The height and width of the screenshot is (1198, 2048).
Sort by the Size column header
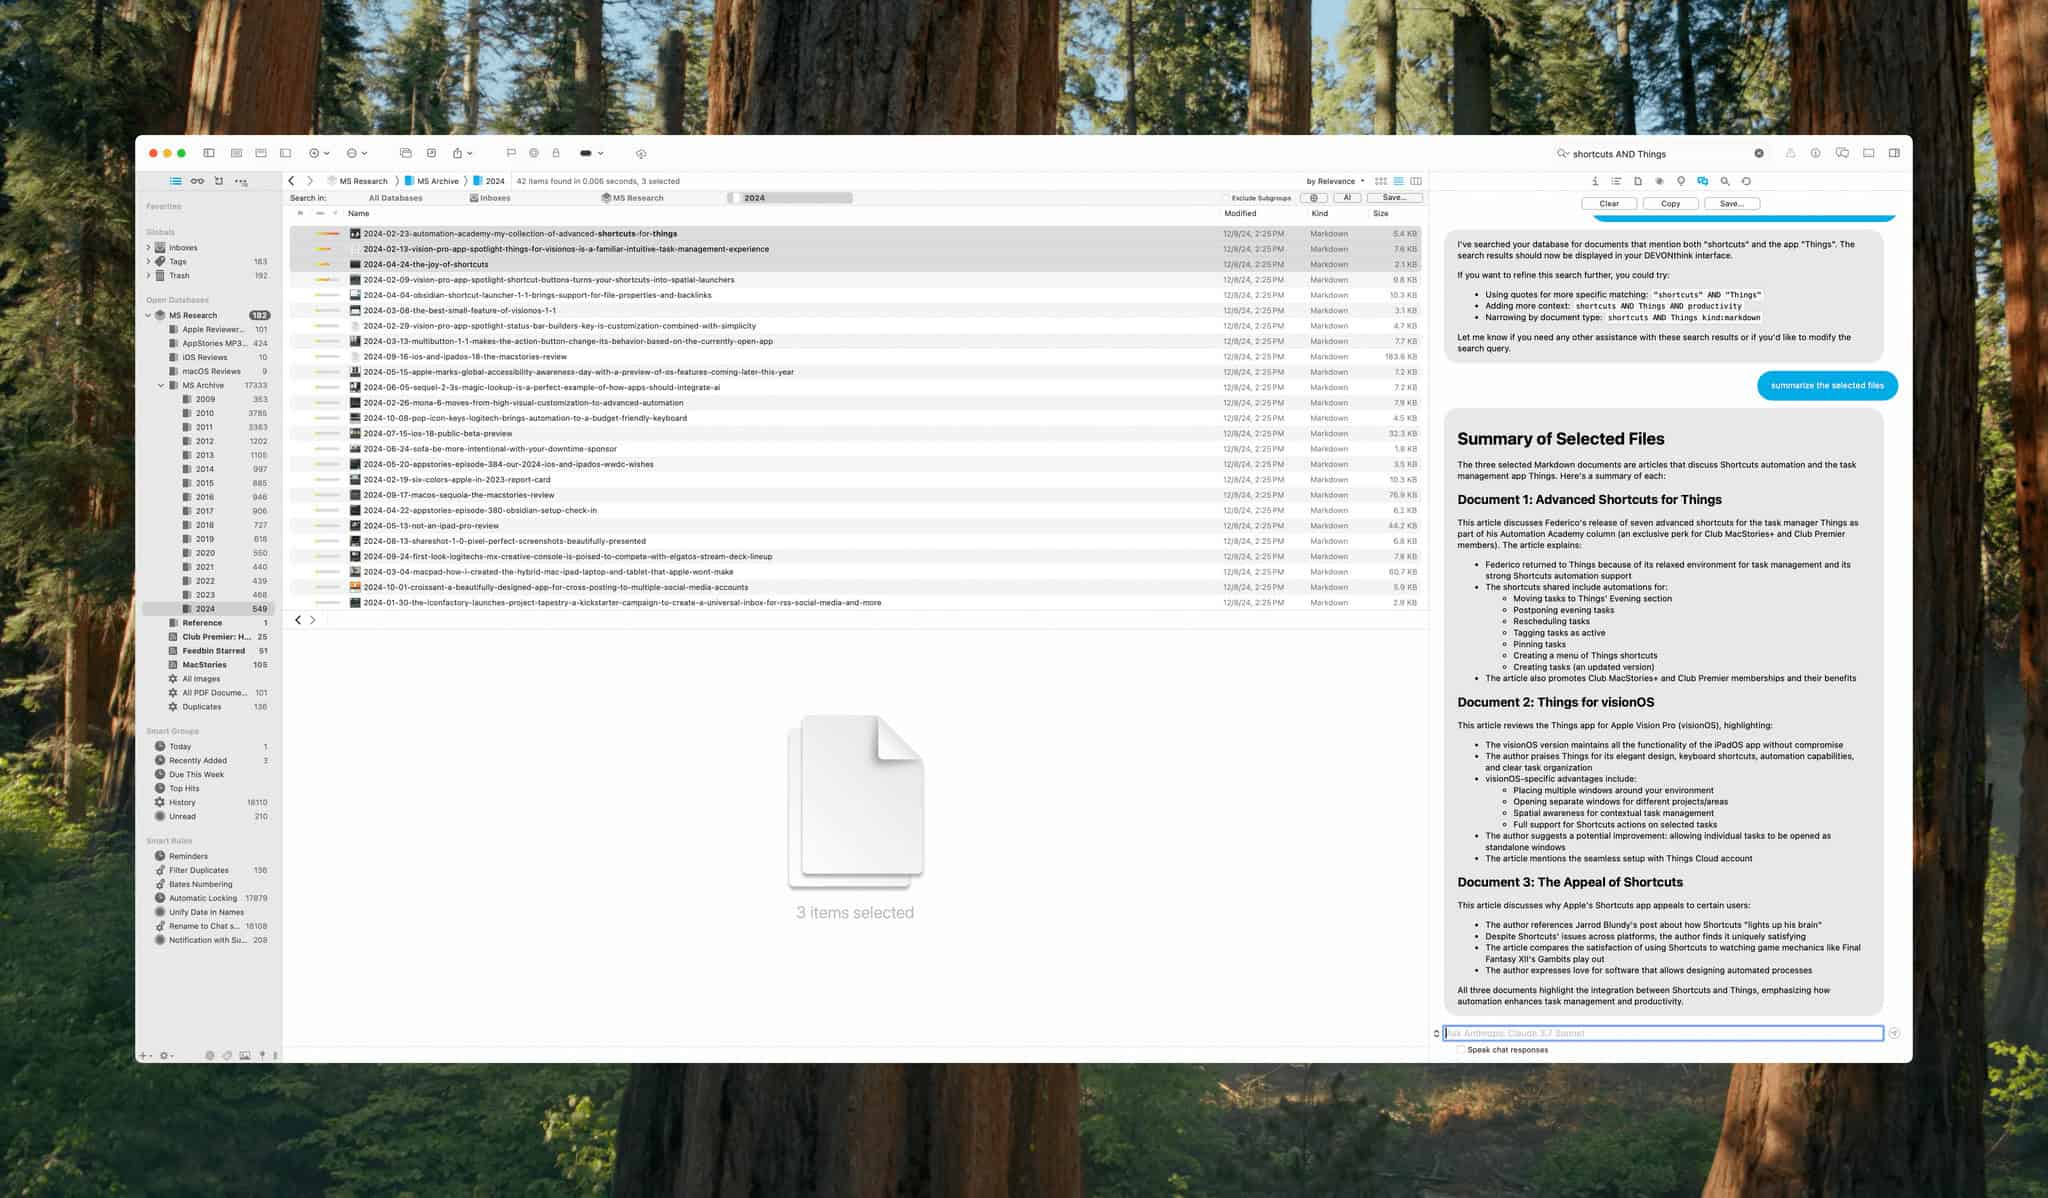(x=1380, y=213)
